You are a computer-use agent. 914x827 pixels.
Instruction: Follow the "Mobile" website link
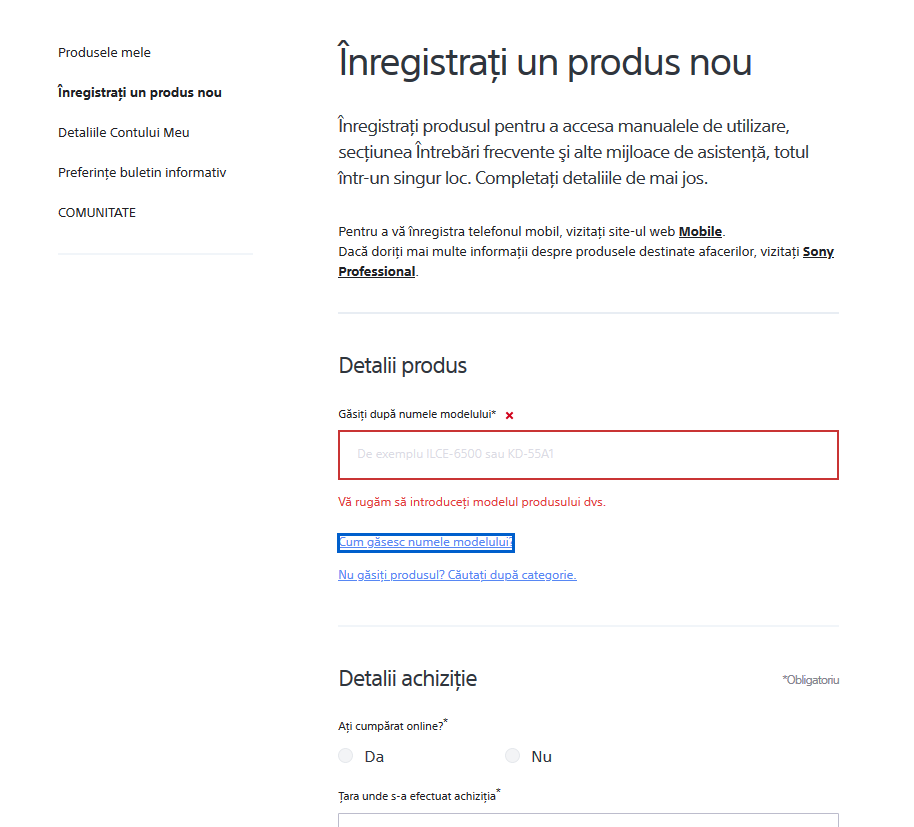tap(700, 232)
